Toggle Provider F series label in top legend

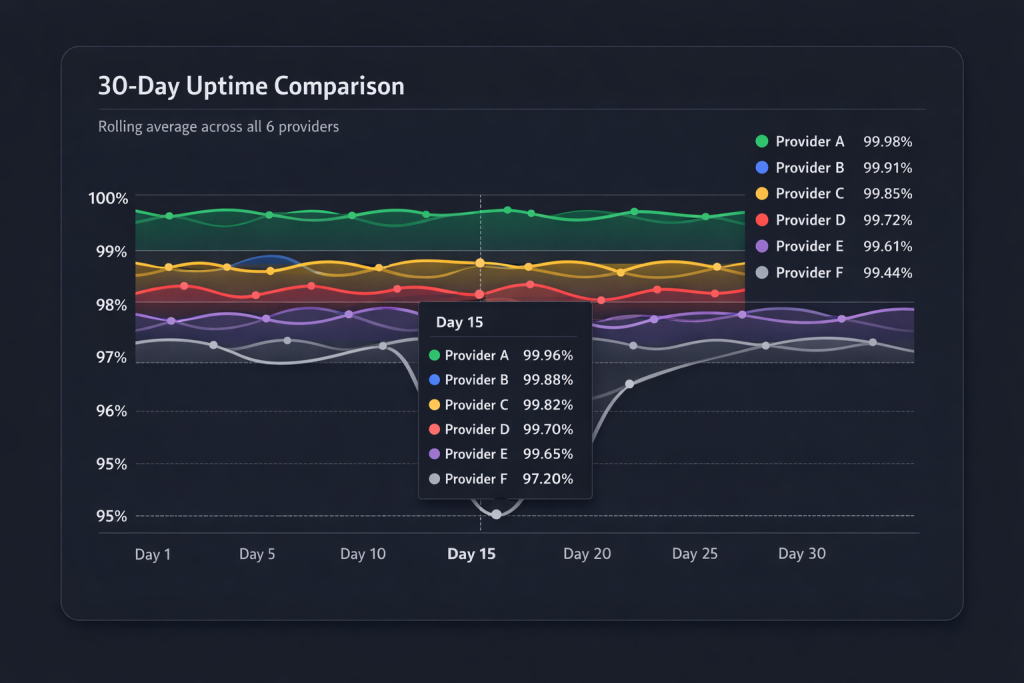[810, 272]
